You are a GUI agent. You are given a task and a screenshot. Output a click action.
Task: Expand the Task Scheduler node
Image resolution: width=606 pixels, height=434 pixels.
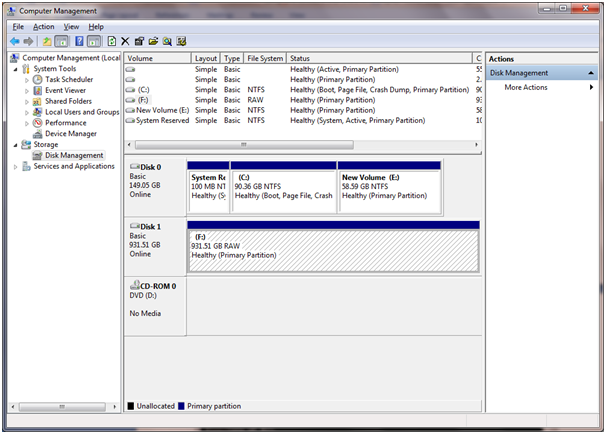(27, 79)
